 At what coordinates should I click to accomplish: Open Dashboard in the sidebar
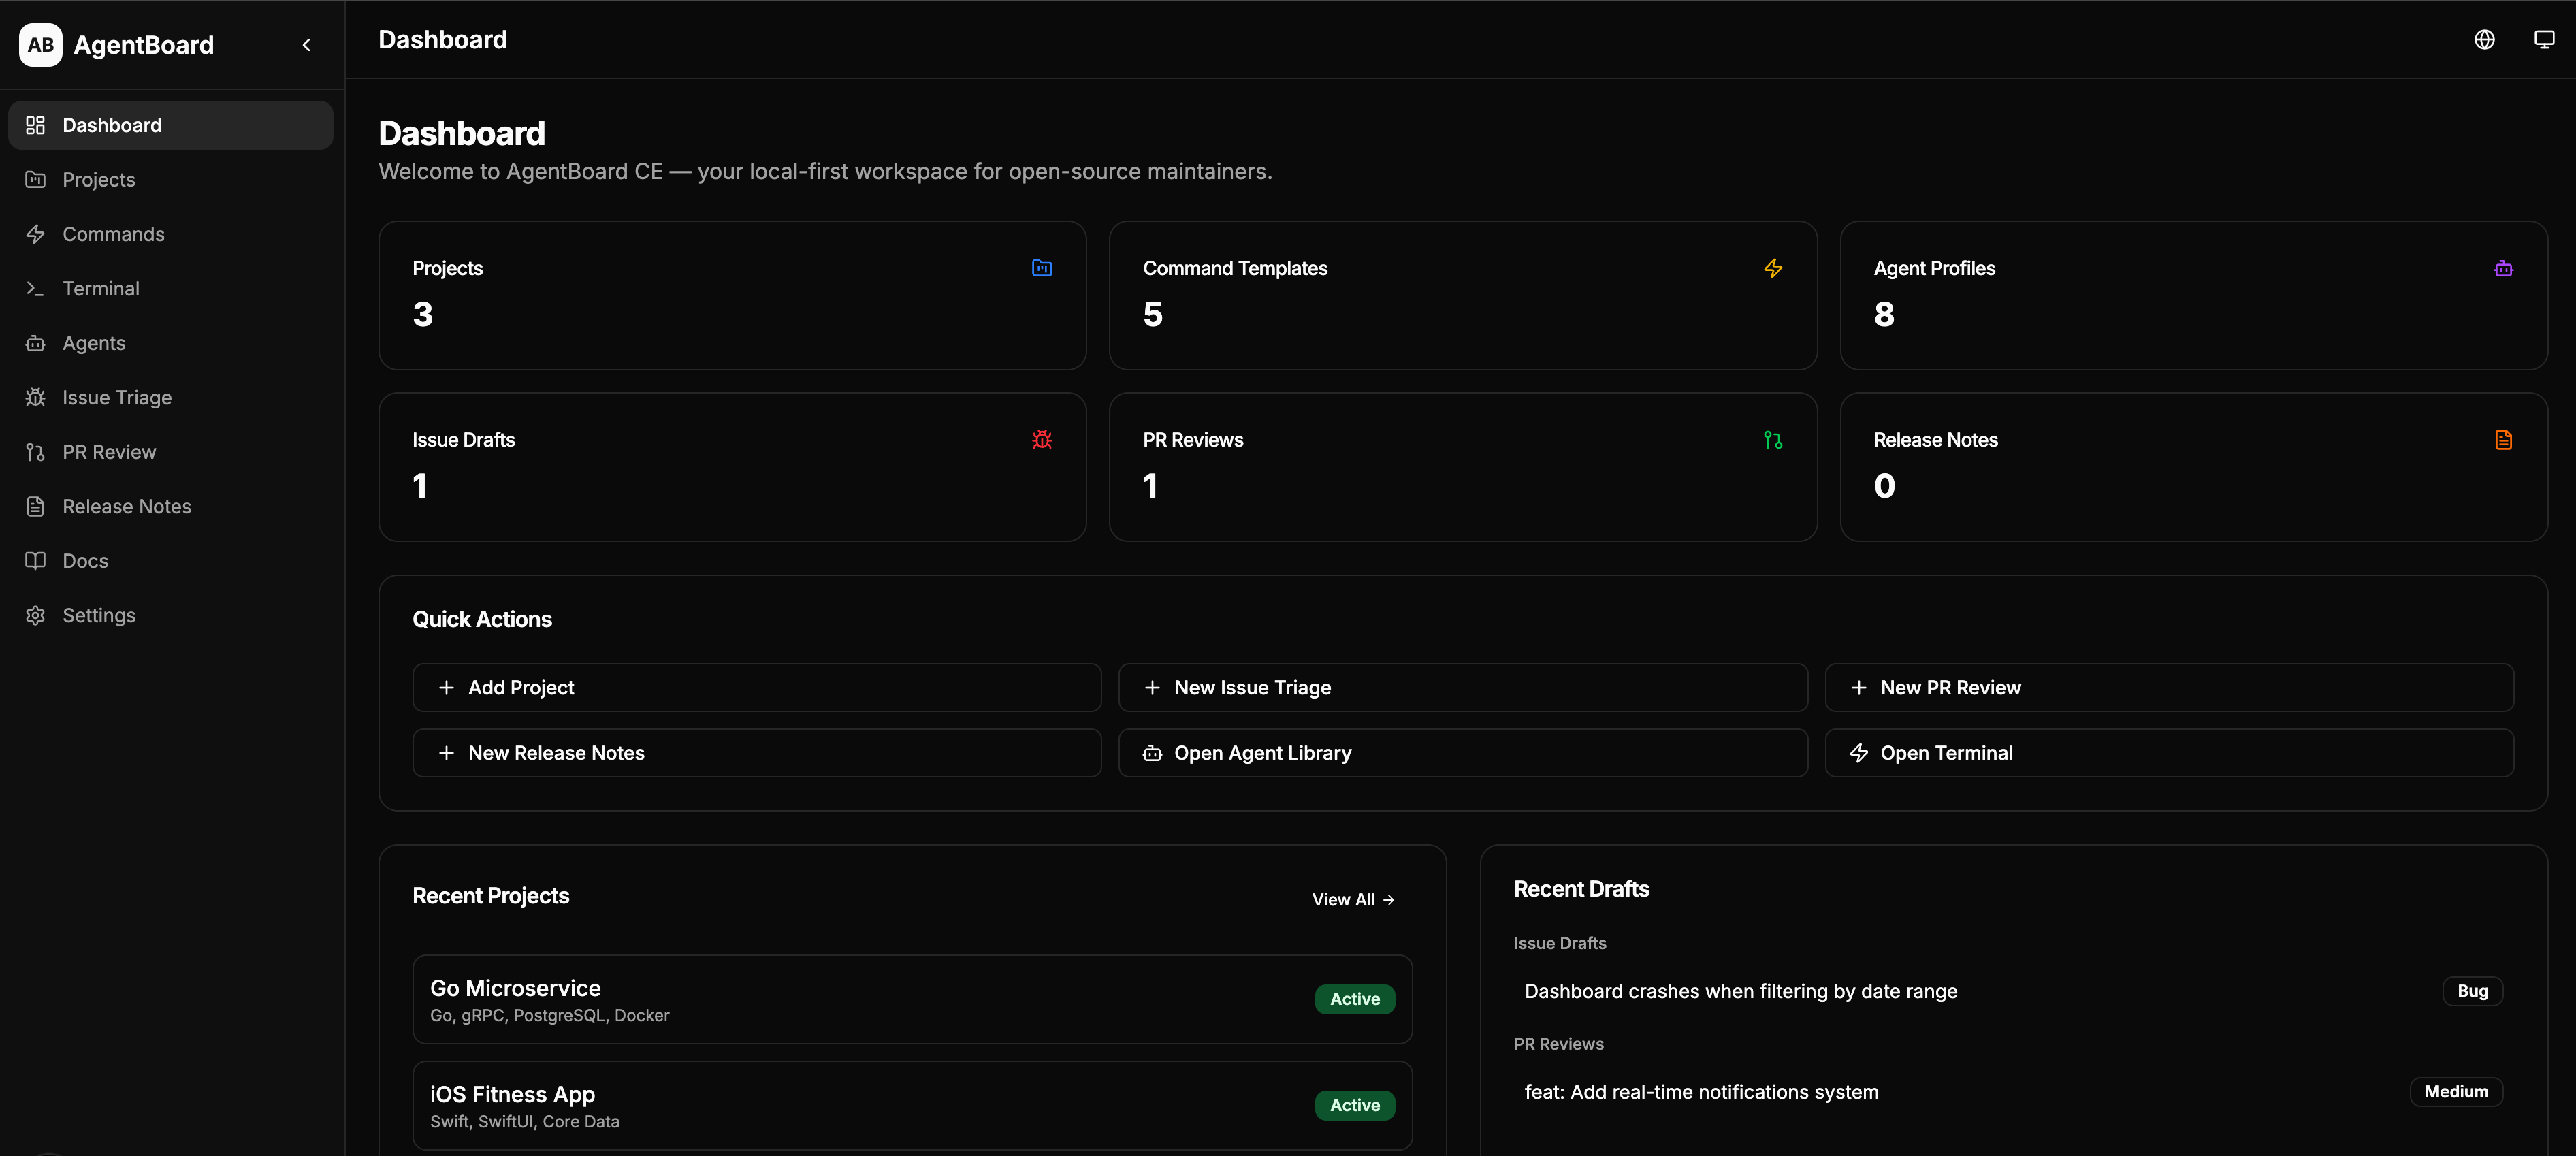pos(171,125)
